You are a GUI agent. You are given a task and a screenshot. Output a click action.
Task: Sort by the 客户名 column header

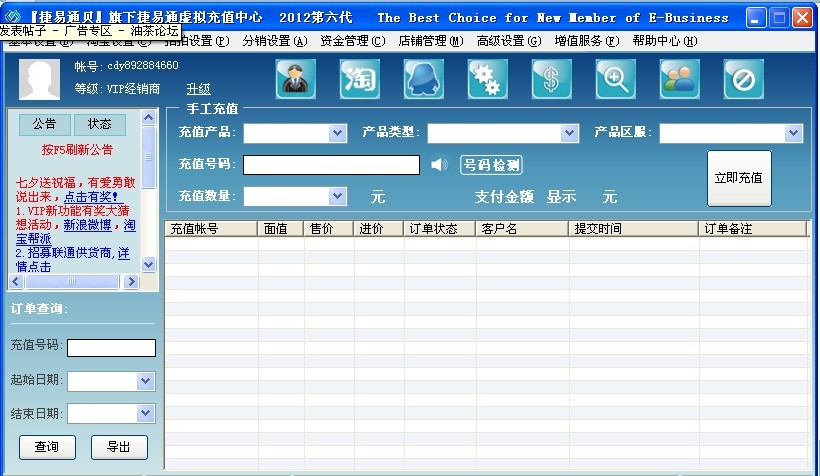522,229
